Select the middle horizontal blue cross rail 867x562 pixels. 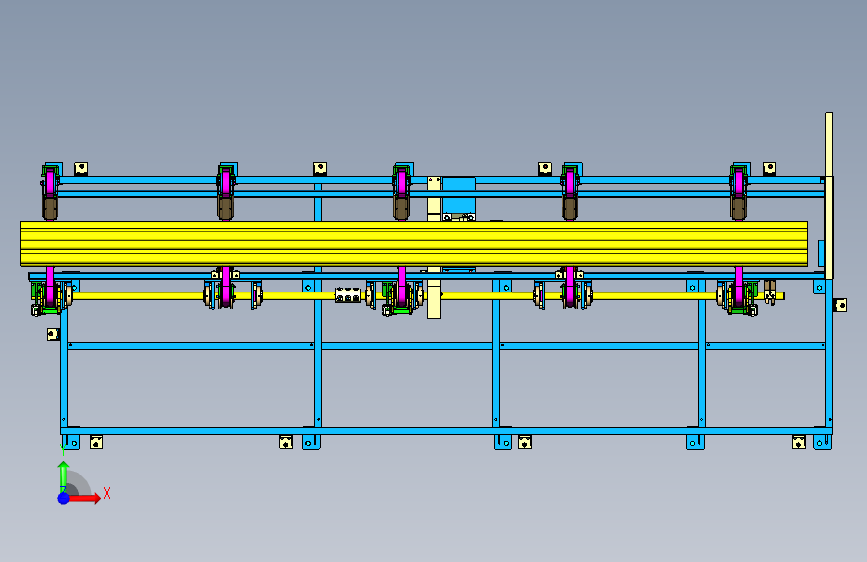click(x=446, y=346)
